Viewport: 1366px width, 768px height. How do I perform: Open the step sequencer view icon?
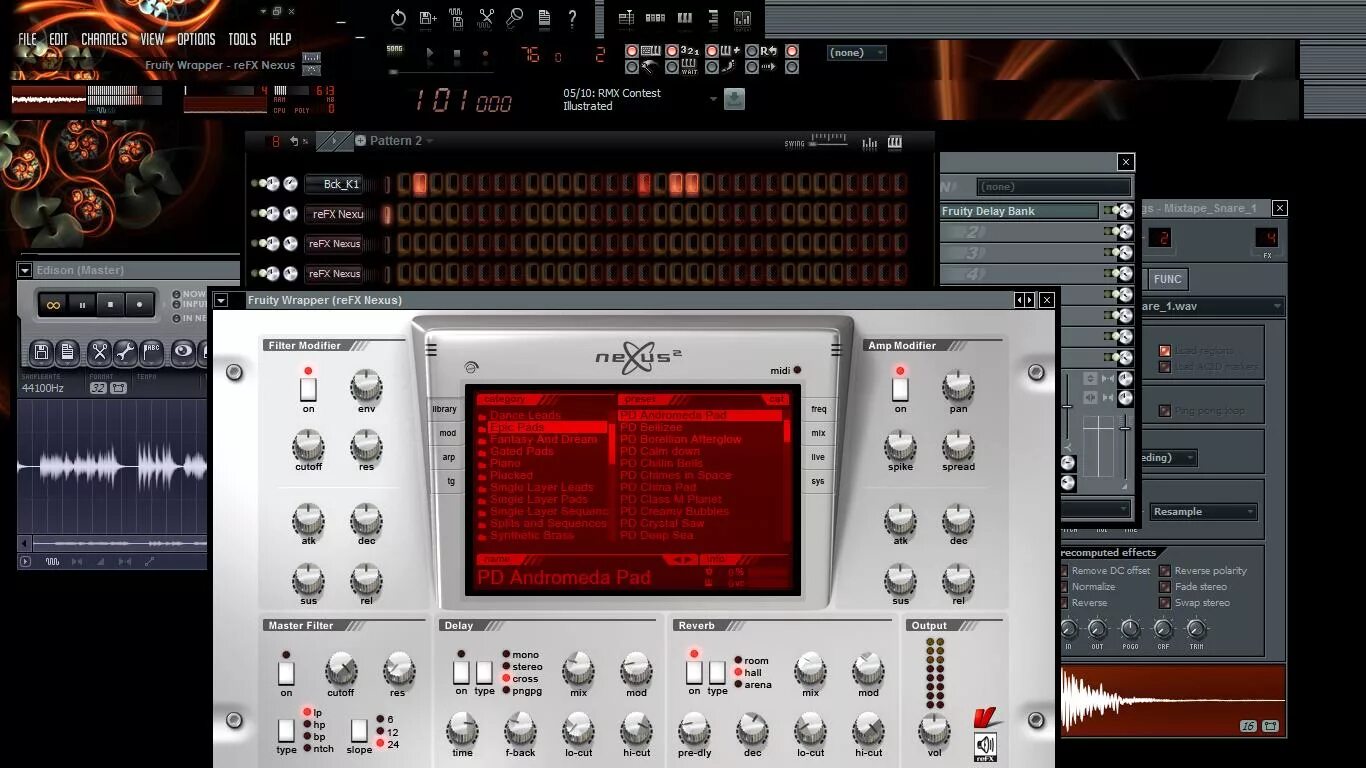(655, 18)
